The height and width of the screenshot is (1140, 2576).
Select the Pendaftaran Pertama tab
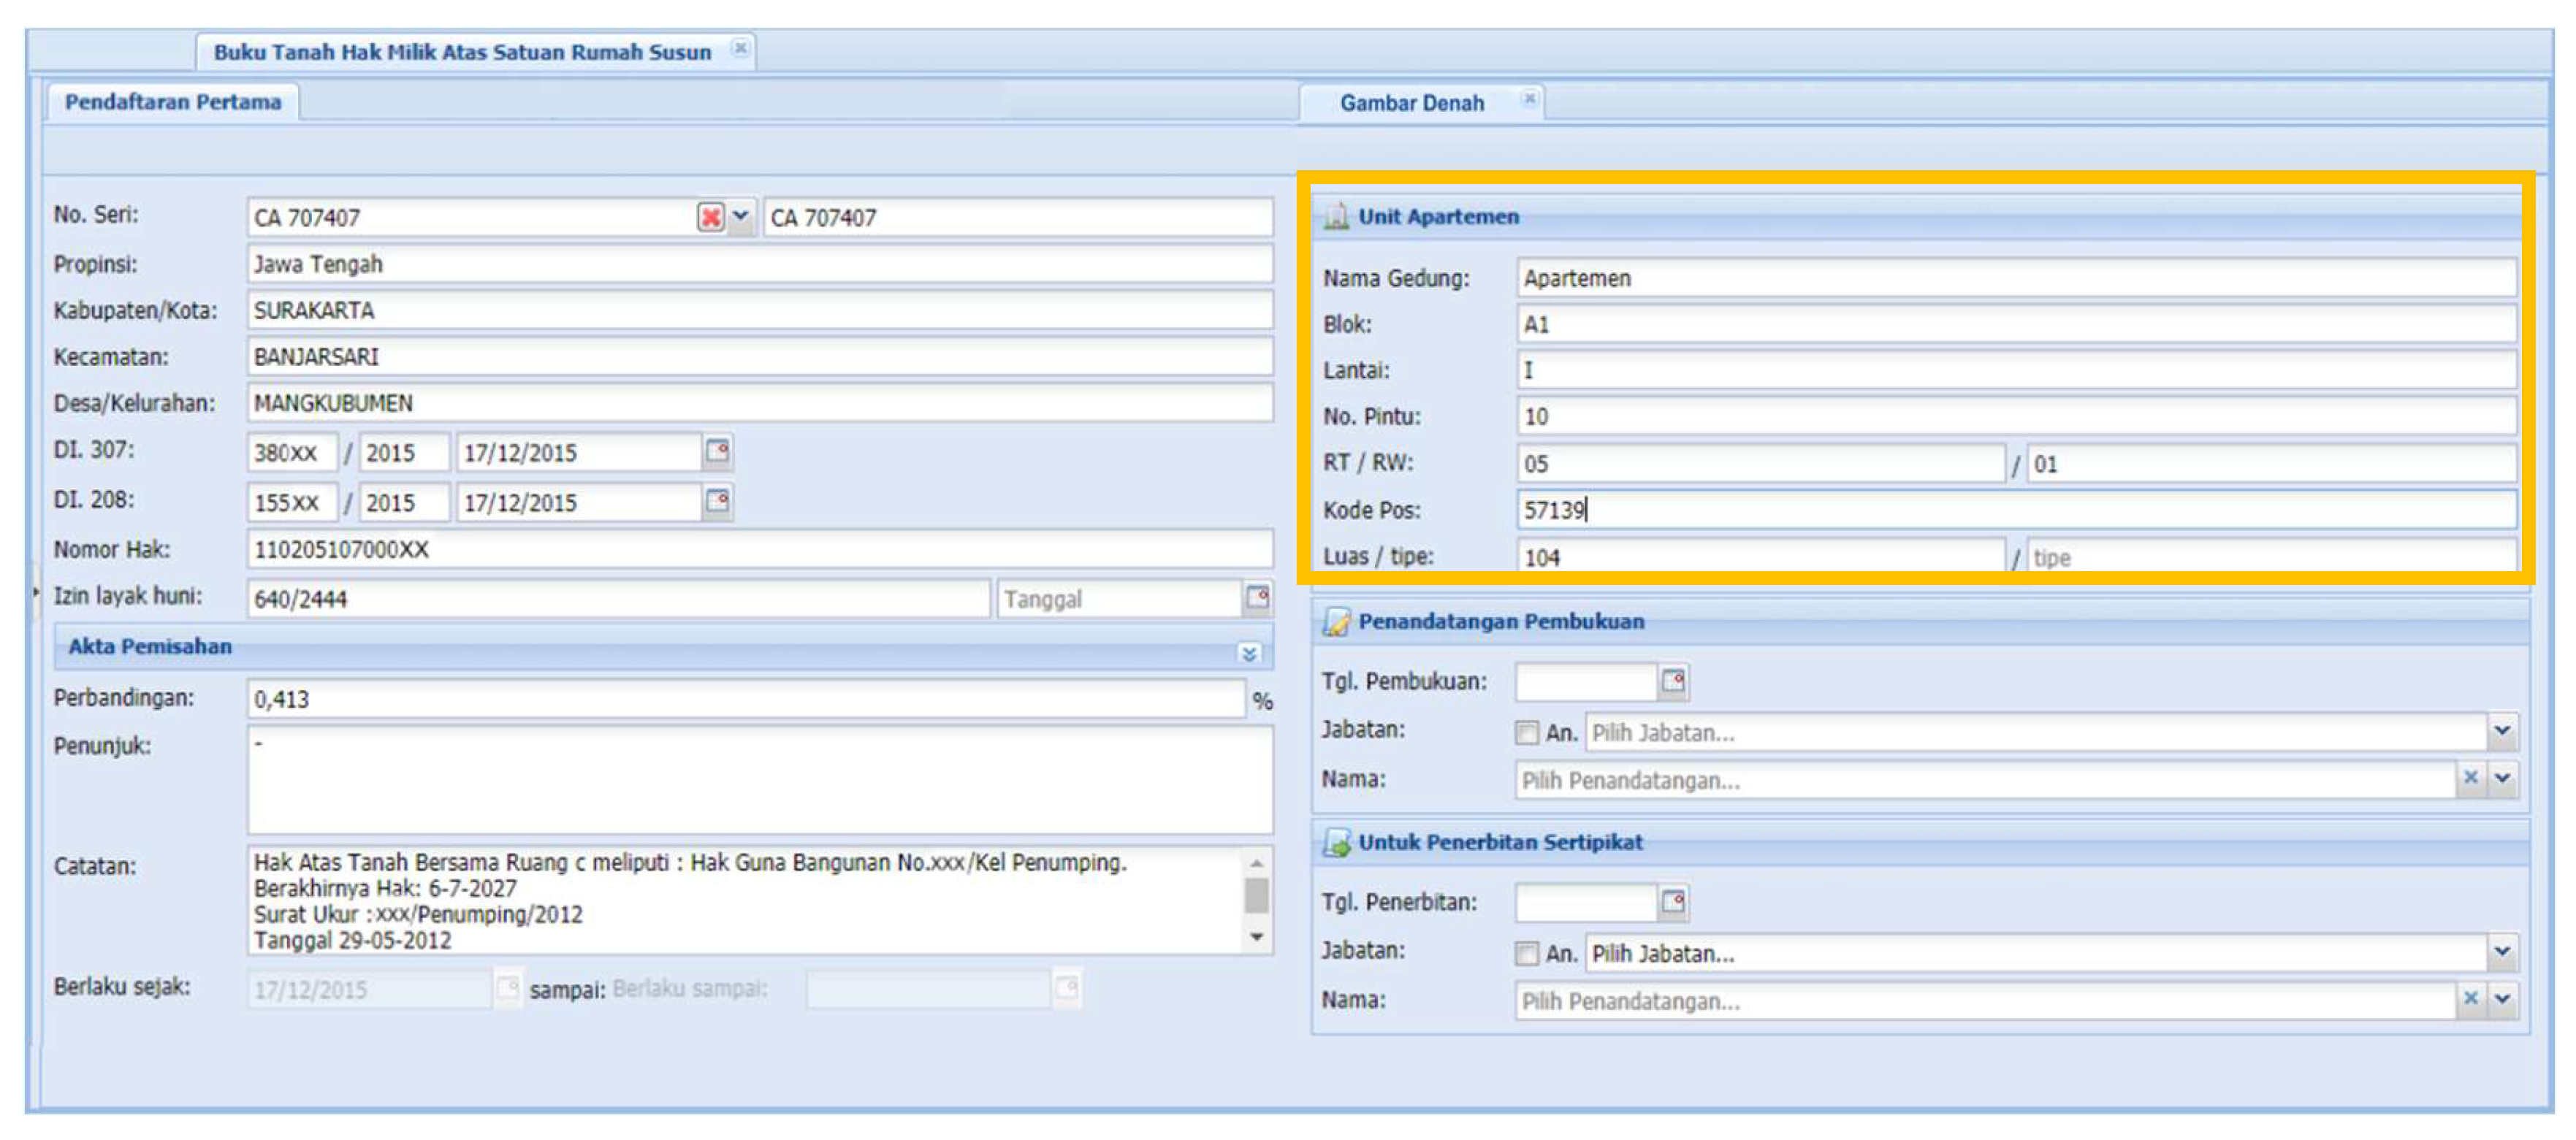tap(173, 102)
